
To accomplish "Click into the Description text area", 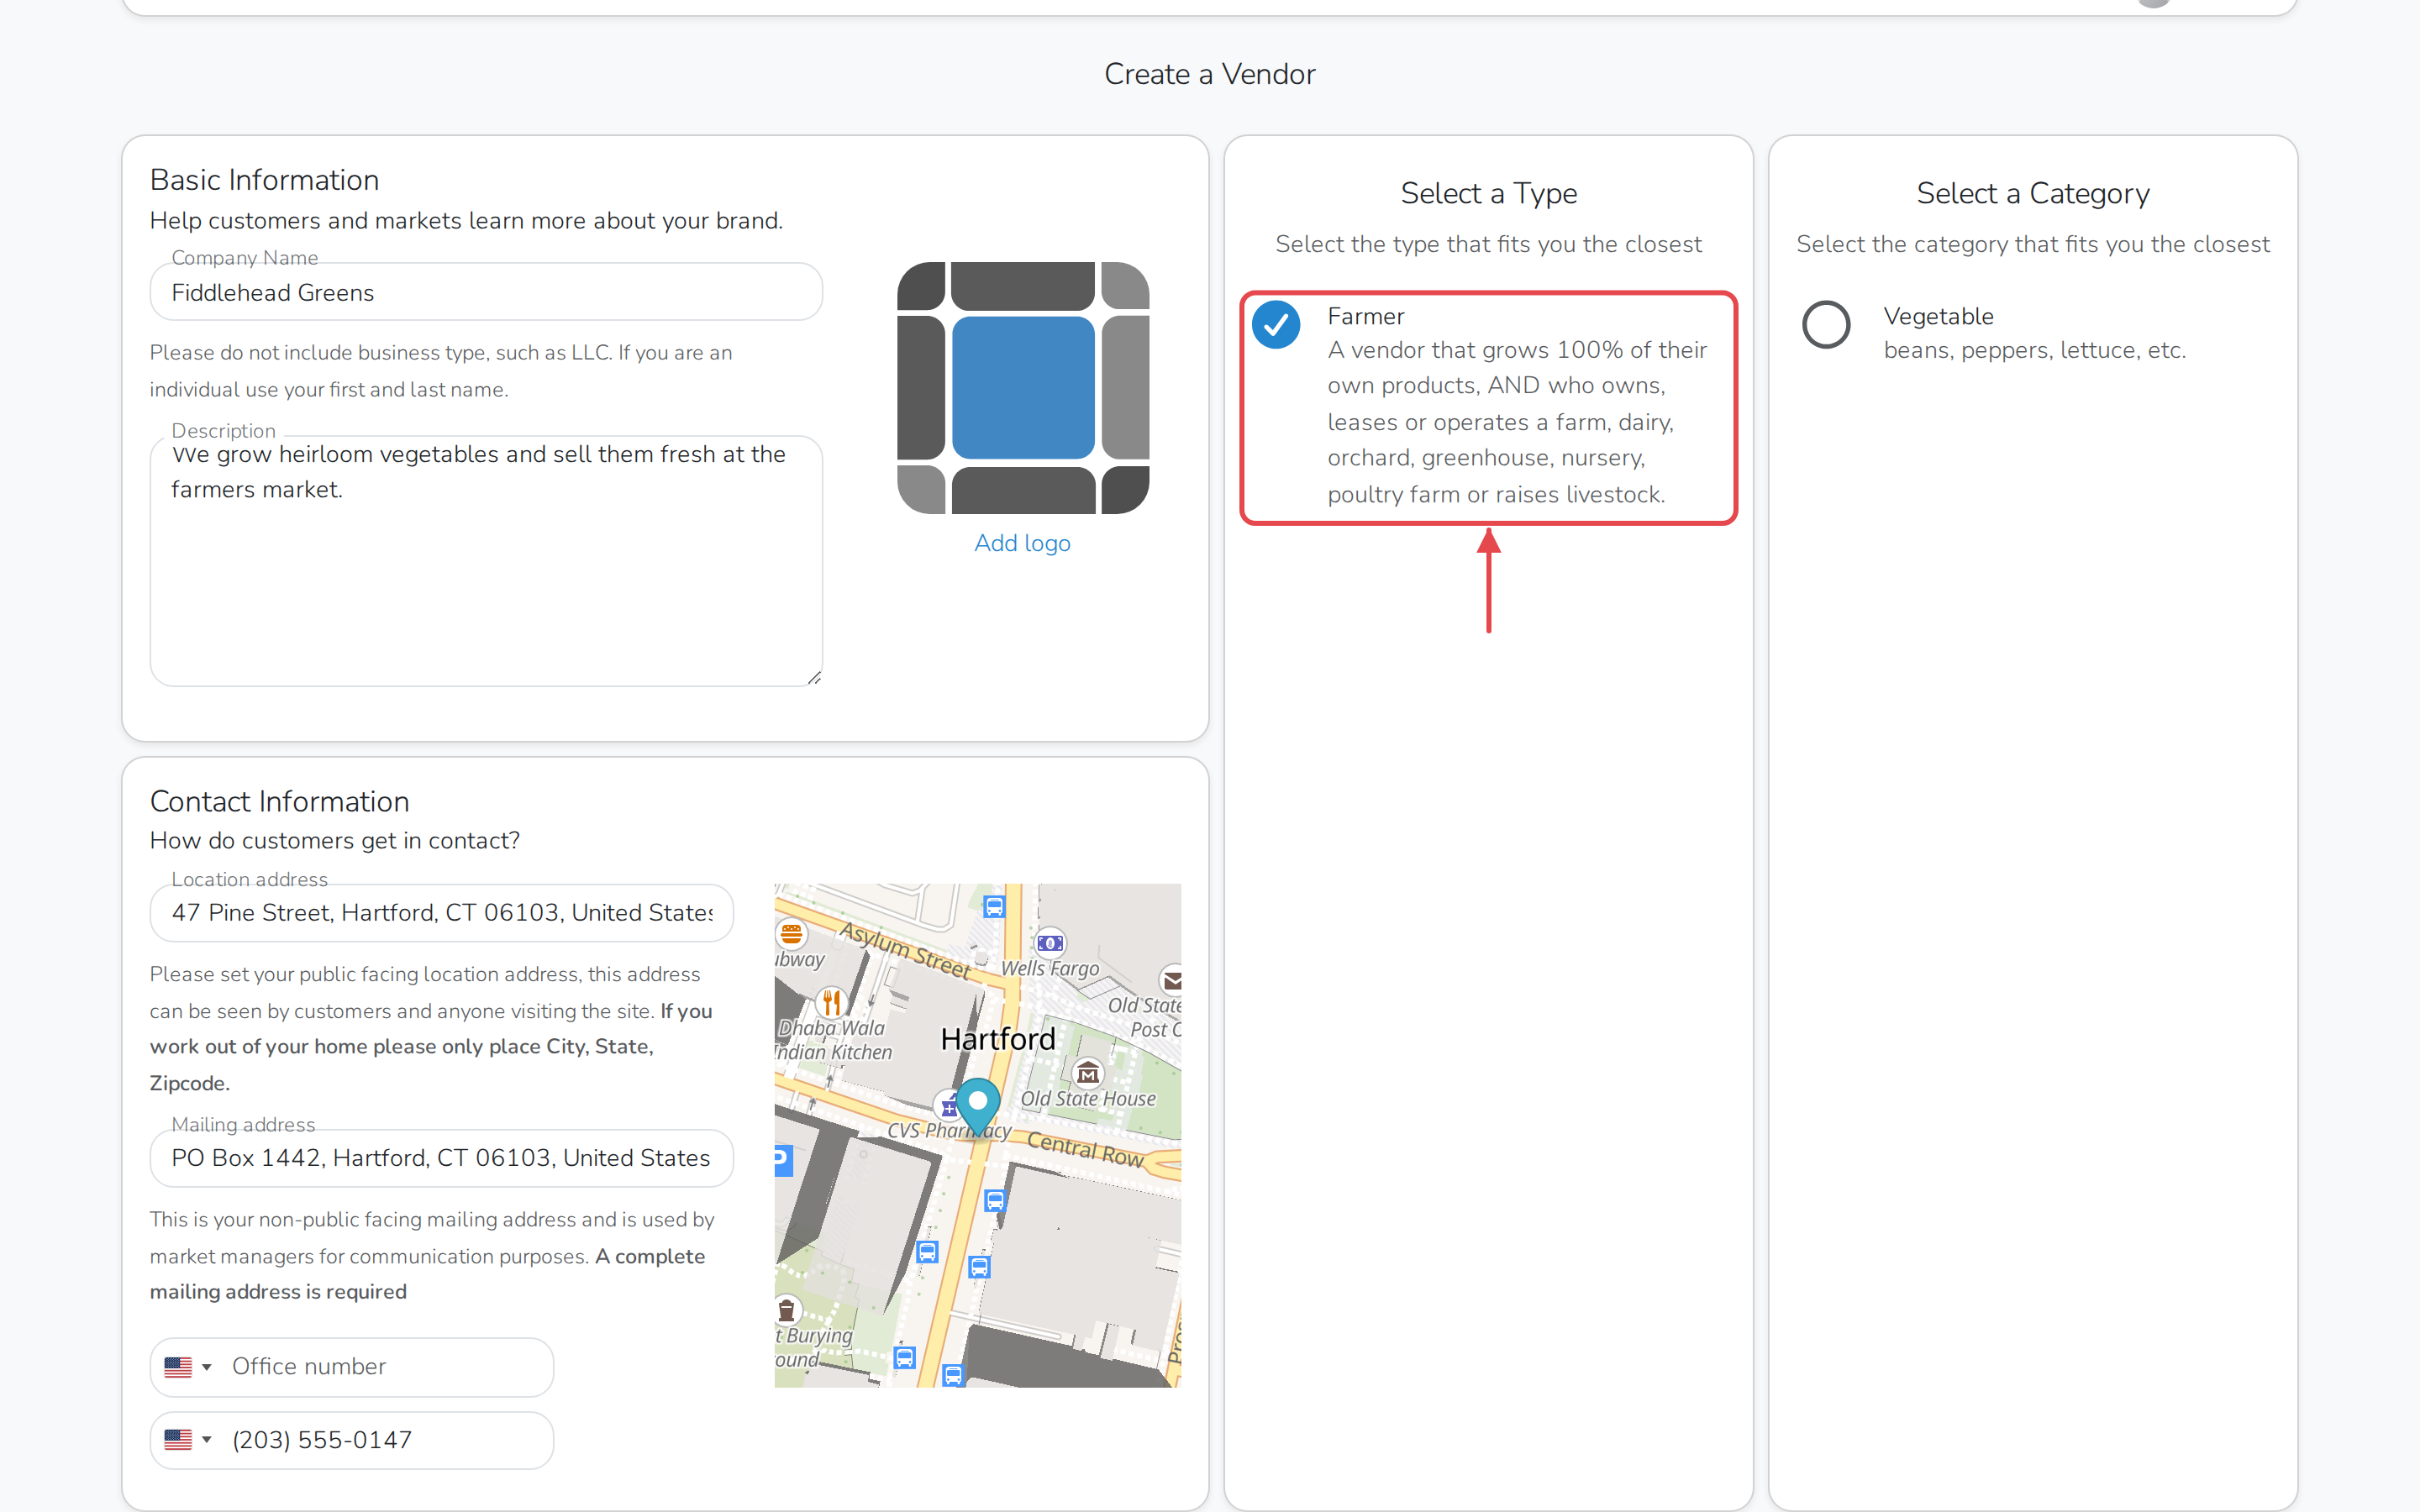I will click(x=486, y=561).
